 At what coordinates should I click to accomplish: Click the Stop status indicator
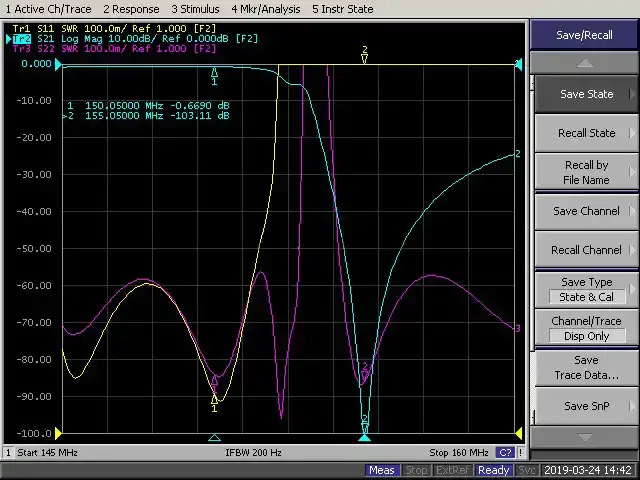click(416, 470)
